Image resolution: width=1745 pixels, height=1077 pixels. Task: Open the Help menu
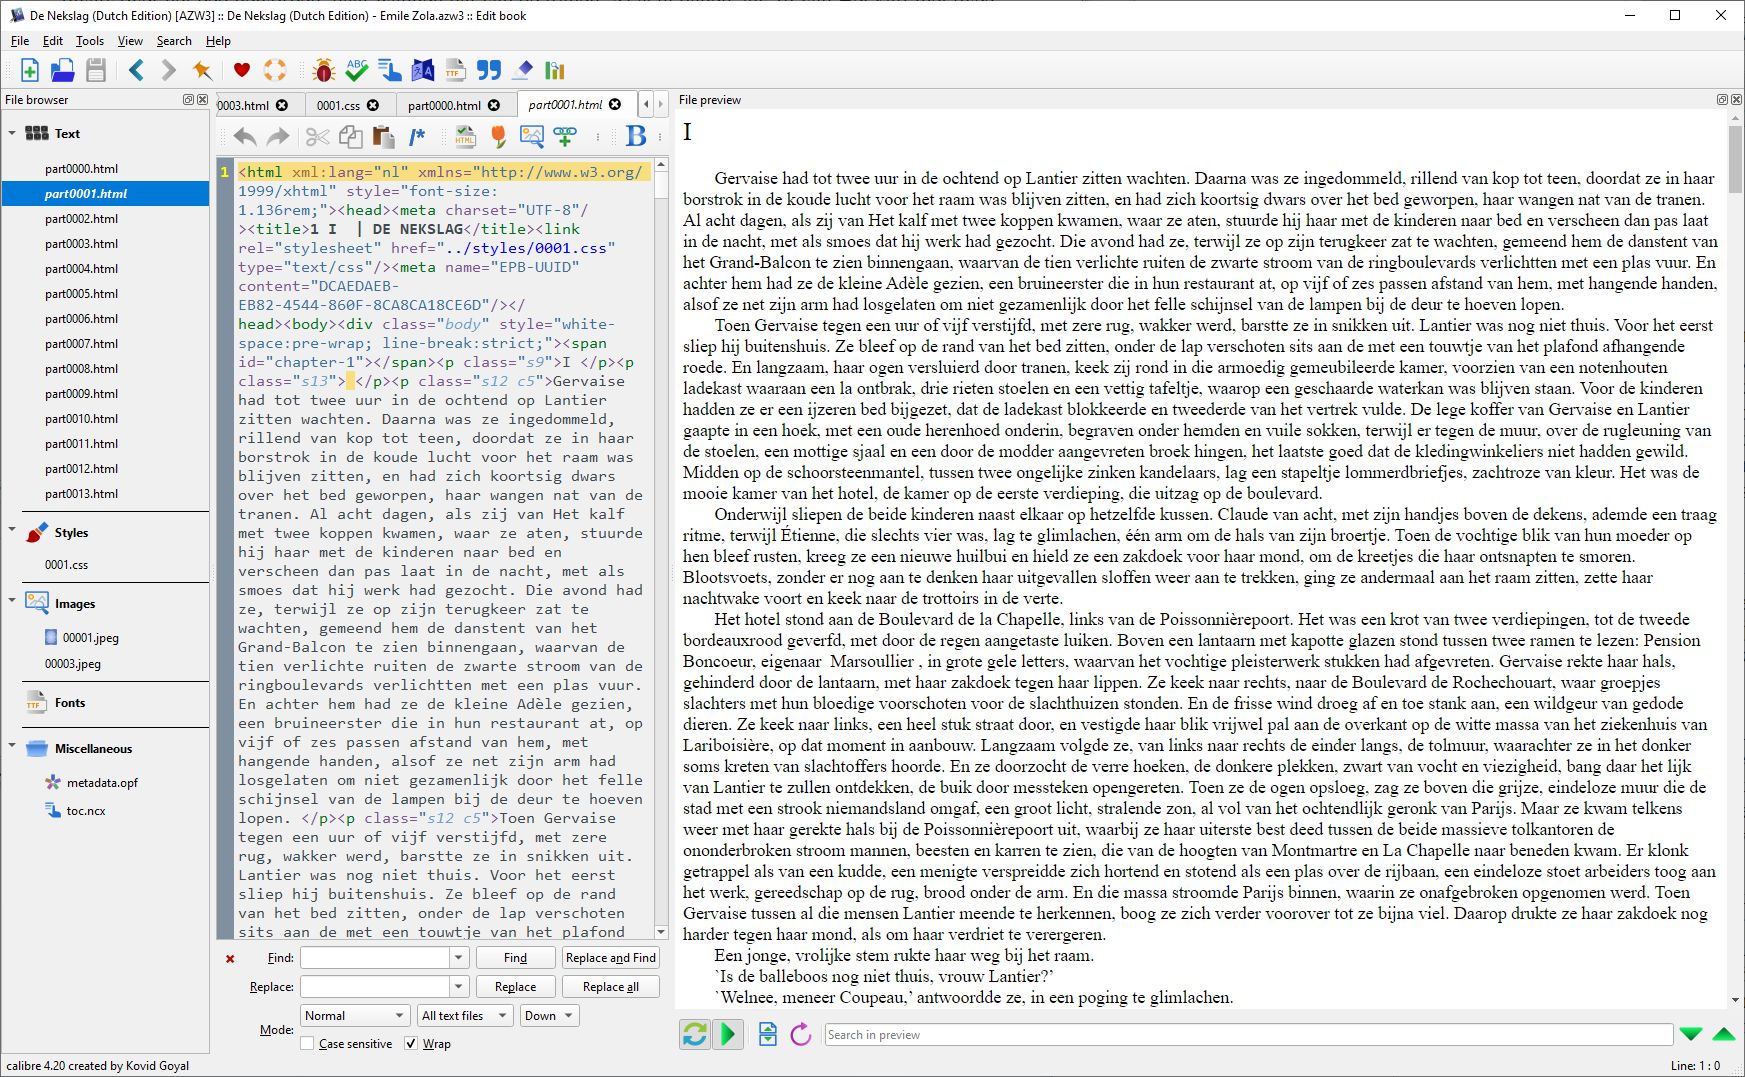(218, 41)
